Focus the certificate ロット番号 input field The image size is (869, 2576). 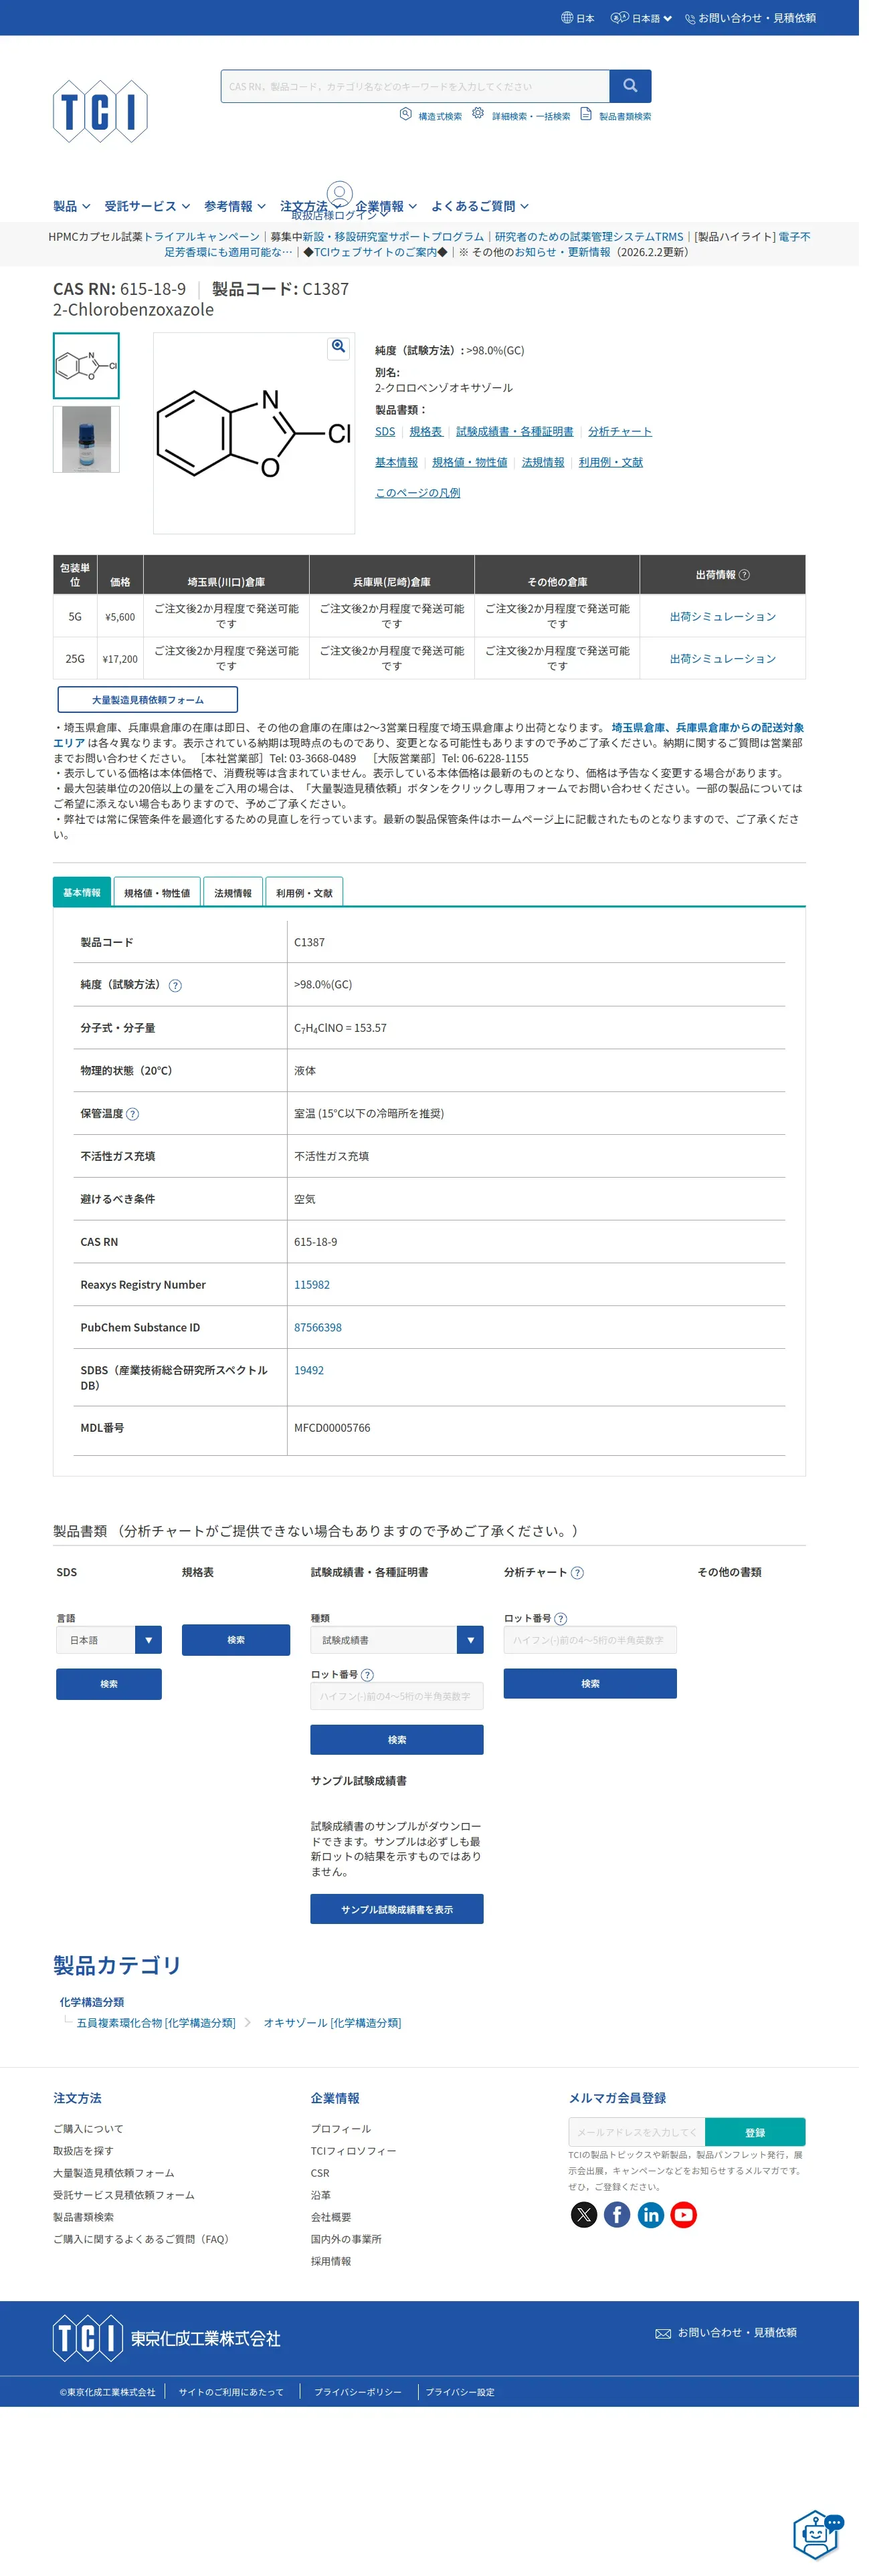pyautogui.click(x=397, y=1696)
